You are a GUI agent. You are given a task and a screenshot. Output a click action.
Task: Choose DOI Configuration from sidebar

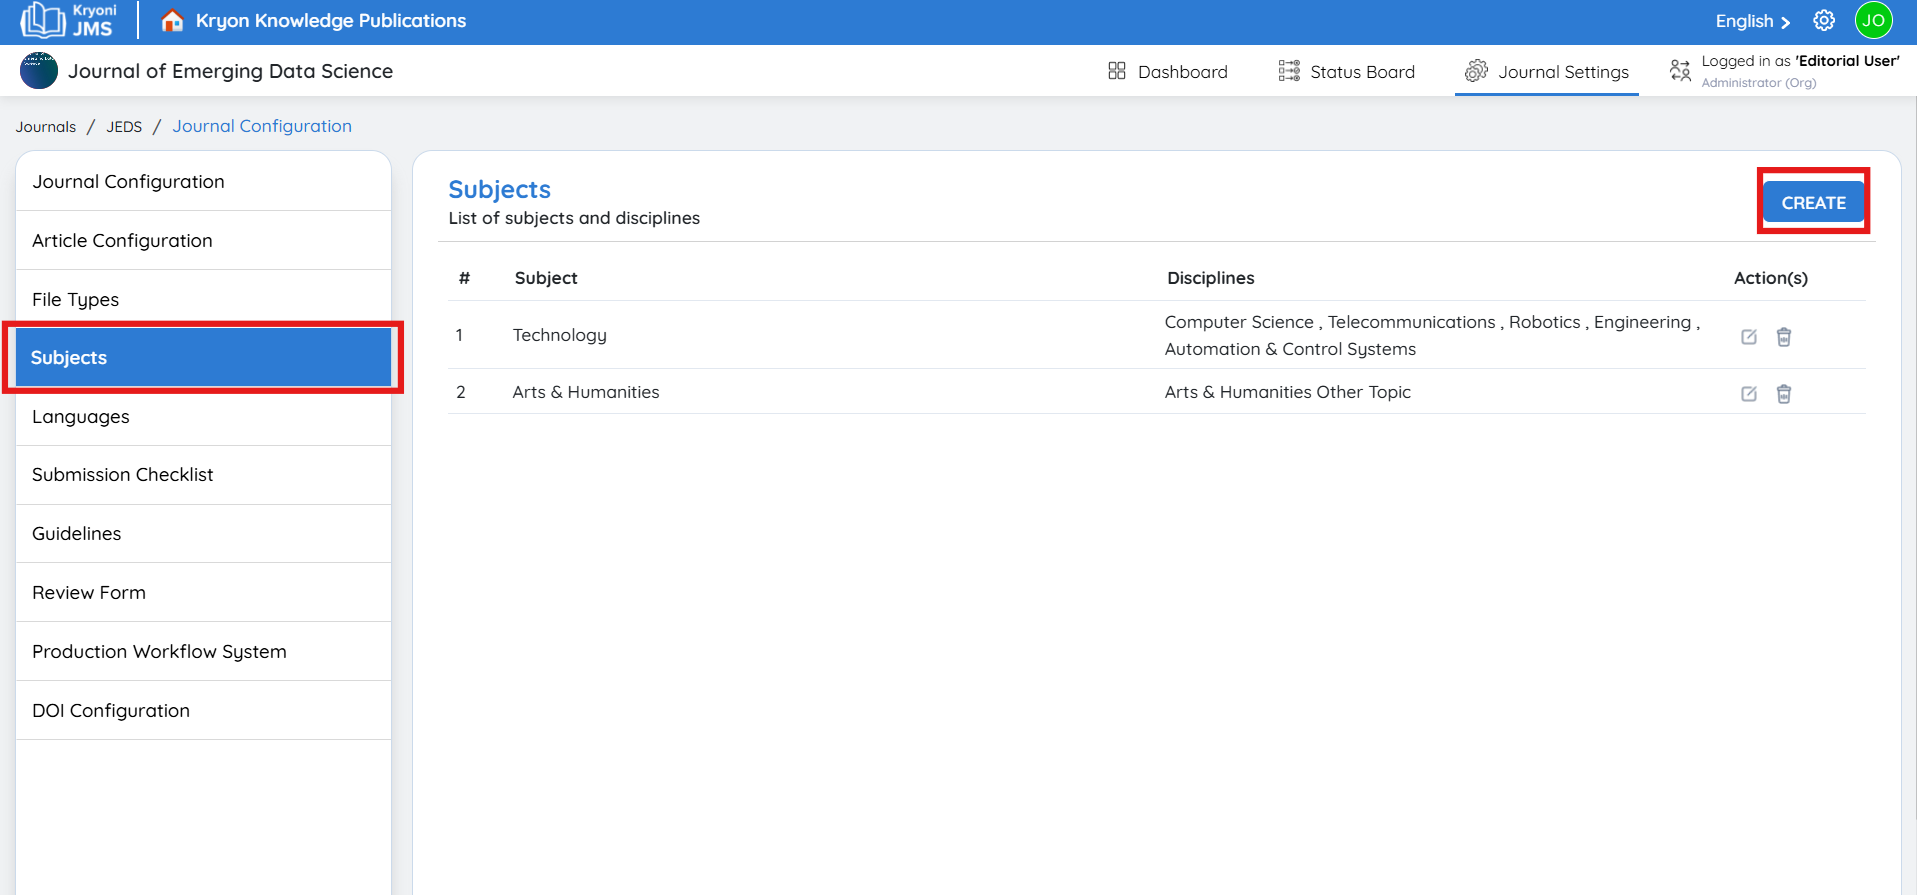tap(111, 711)
